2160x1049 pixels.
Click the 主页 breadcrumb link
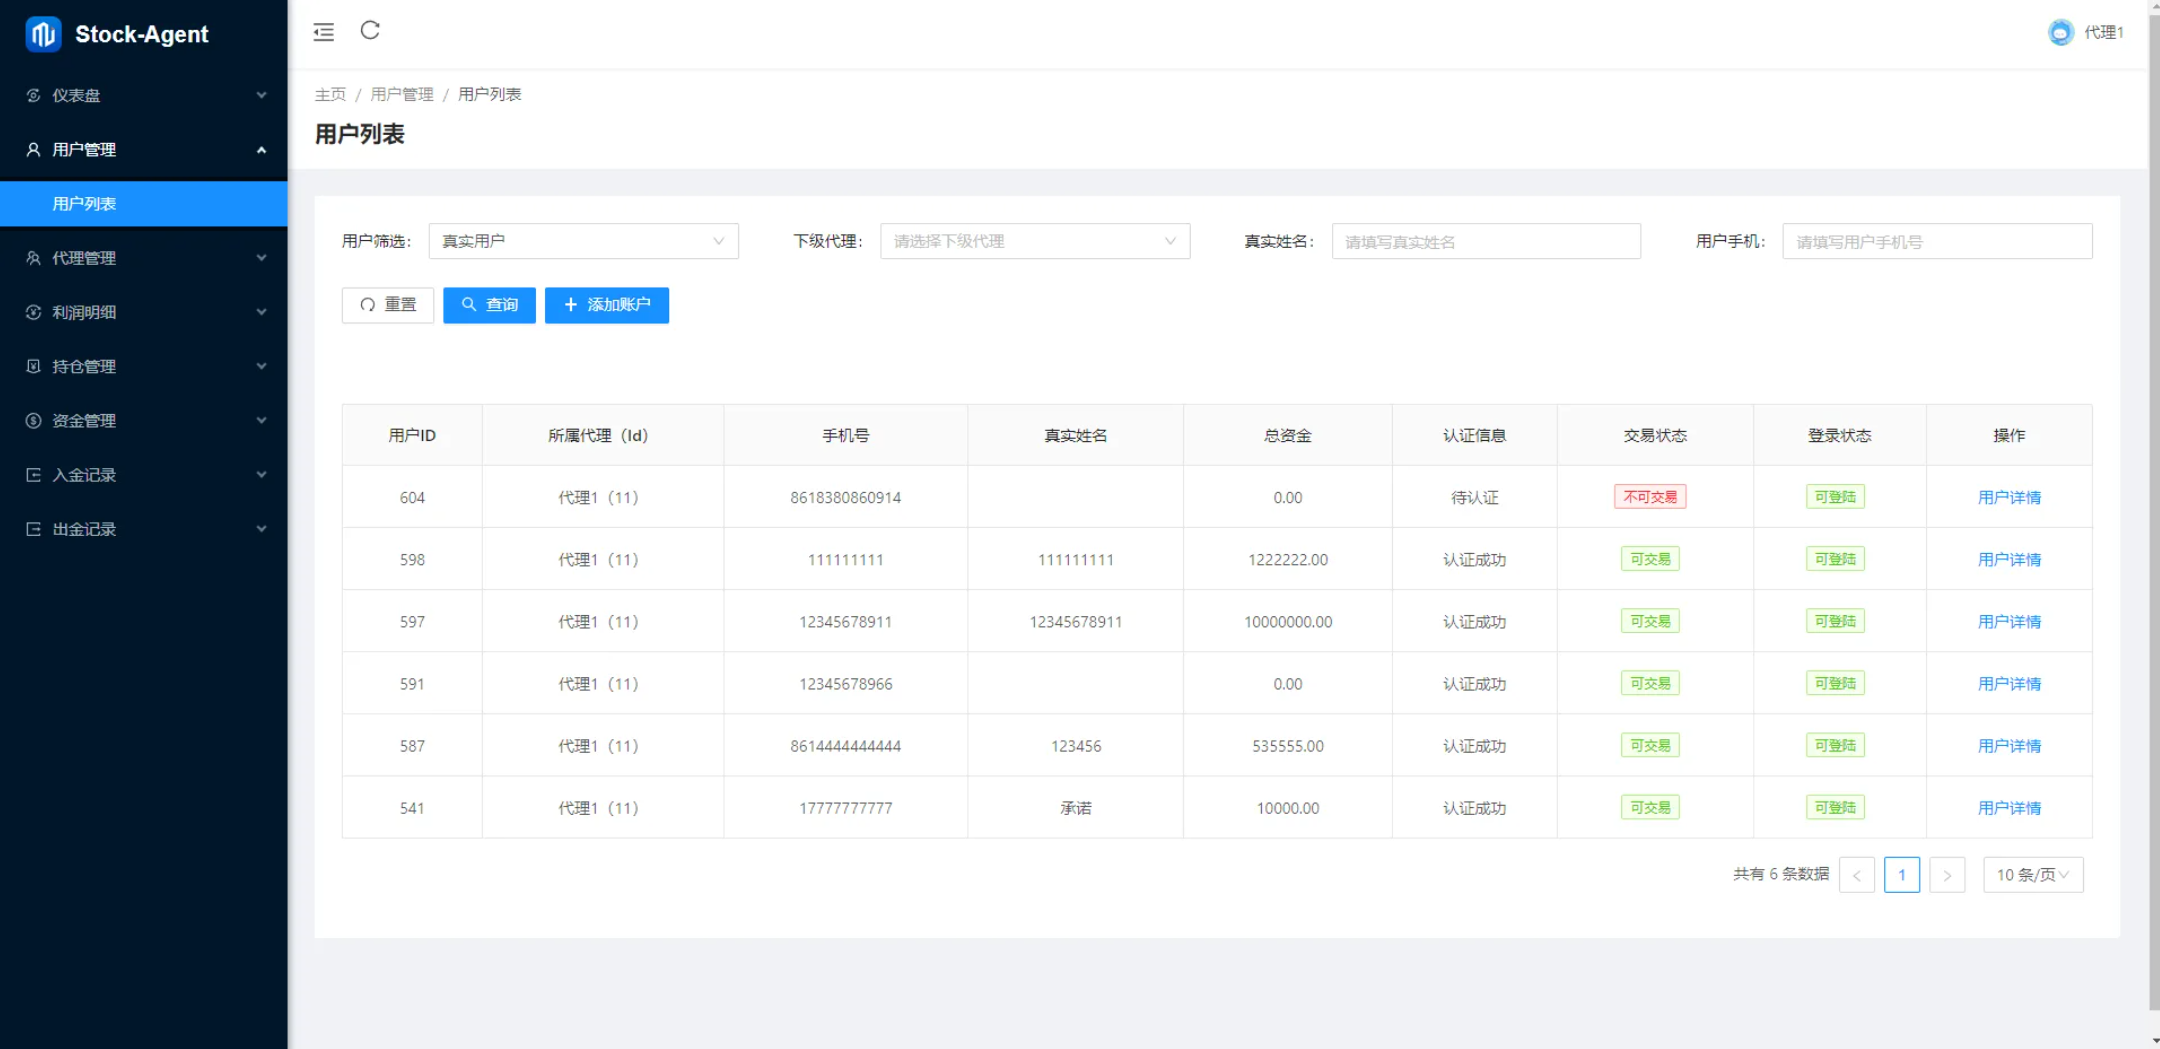330,94
